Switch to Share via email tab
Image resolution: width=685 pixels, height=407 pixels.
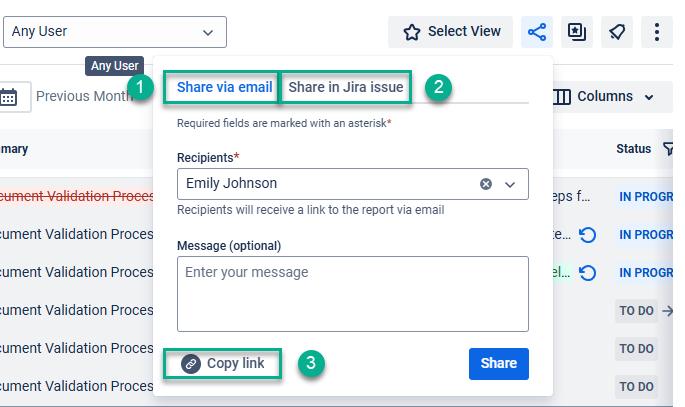tap(224, 88)
